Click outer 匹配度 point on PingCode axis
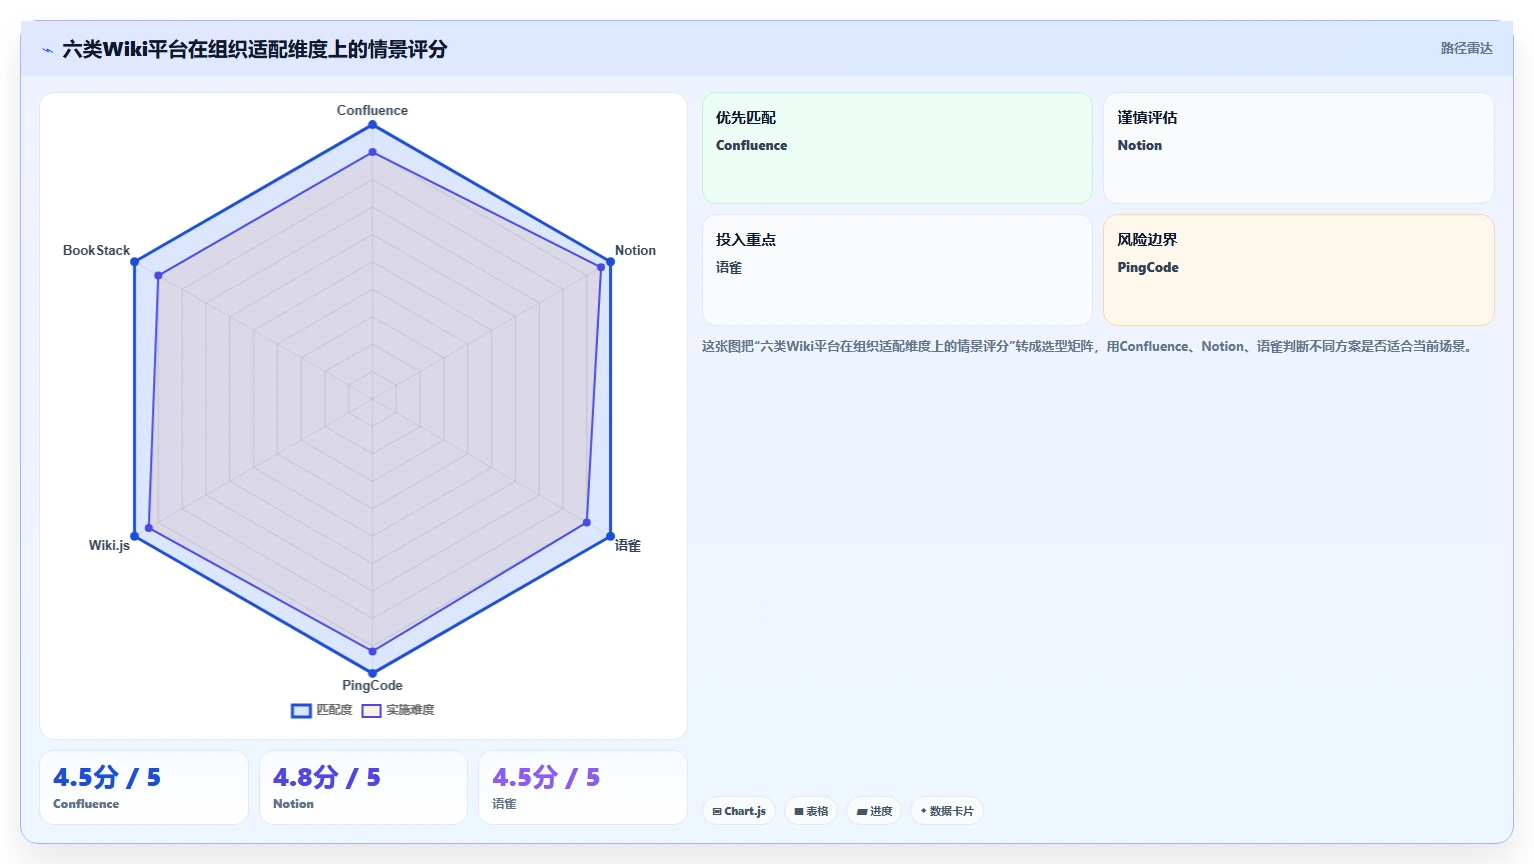1534x864 pixels. pos(372,673)
